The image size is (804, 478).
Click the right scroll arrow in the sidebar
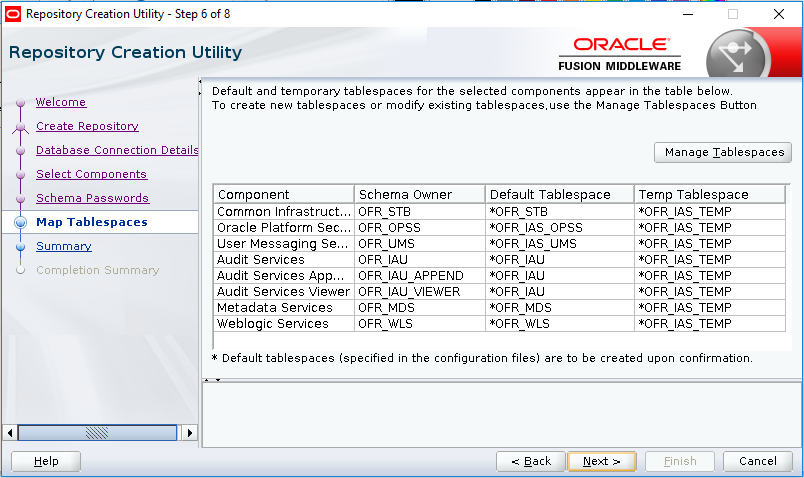[189, 433]
